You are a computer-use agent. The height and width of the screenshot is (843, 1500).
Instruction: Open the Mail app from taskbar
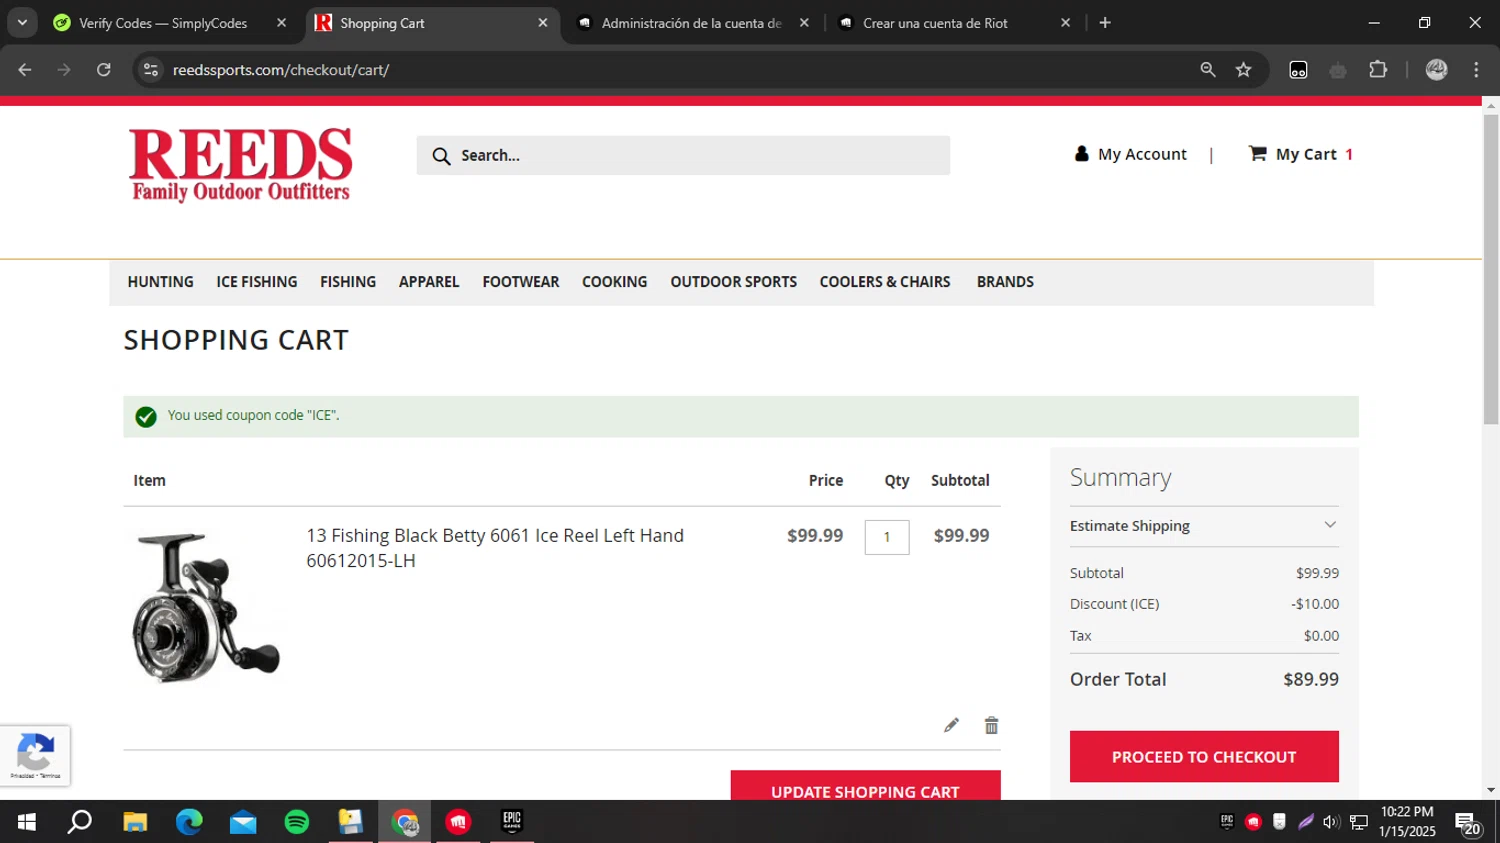[243, 822]
